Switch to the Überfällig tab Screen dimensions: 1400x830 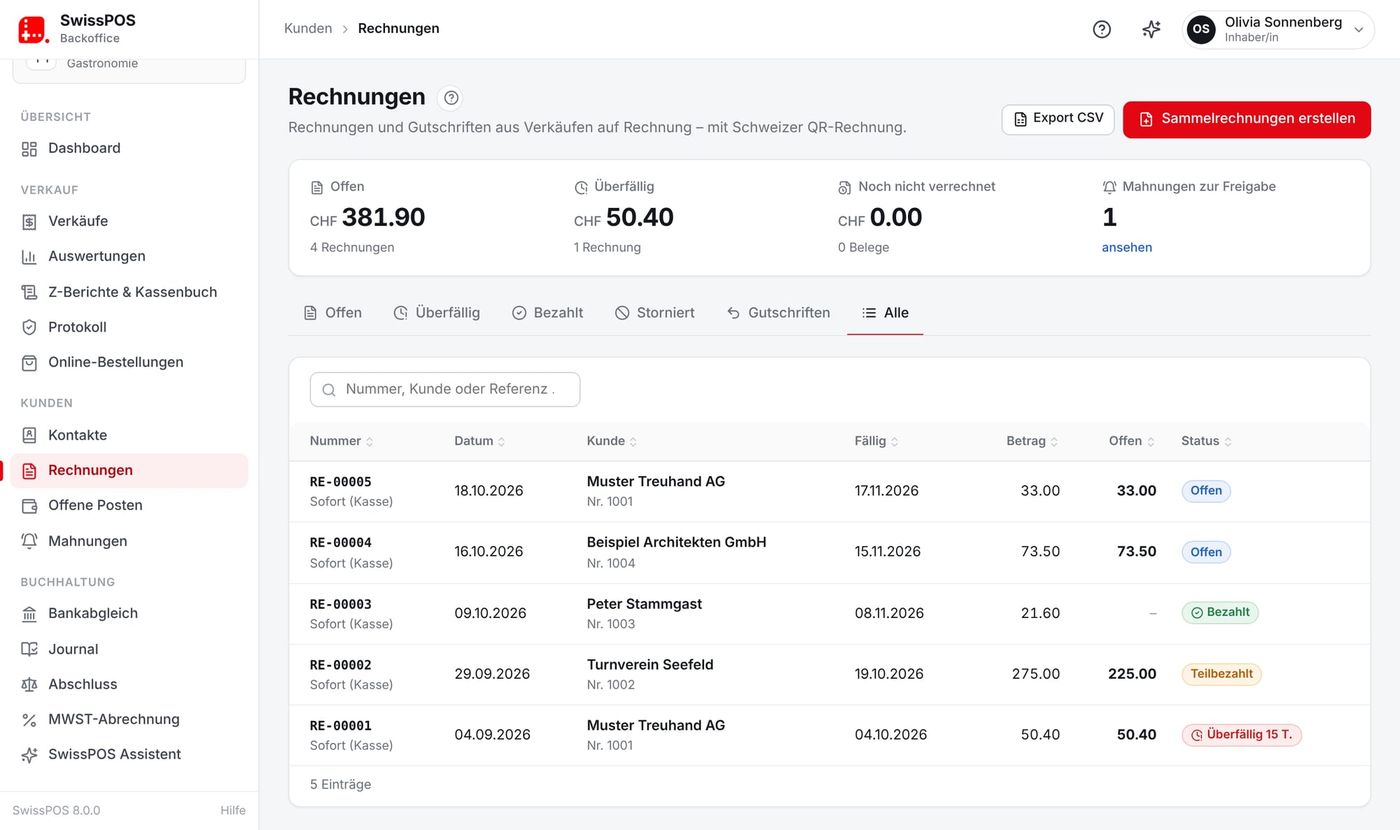436,313
